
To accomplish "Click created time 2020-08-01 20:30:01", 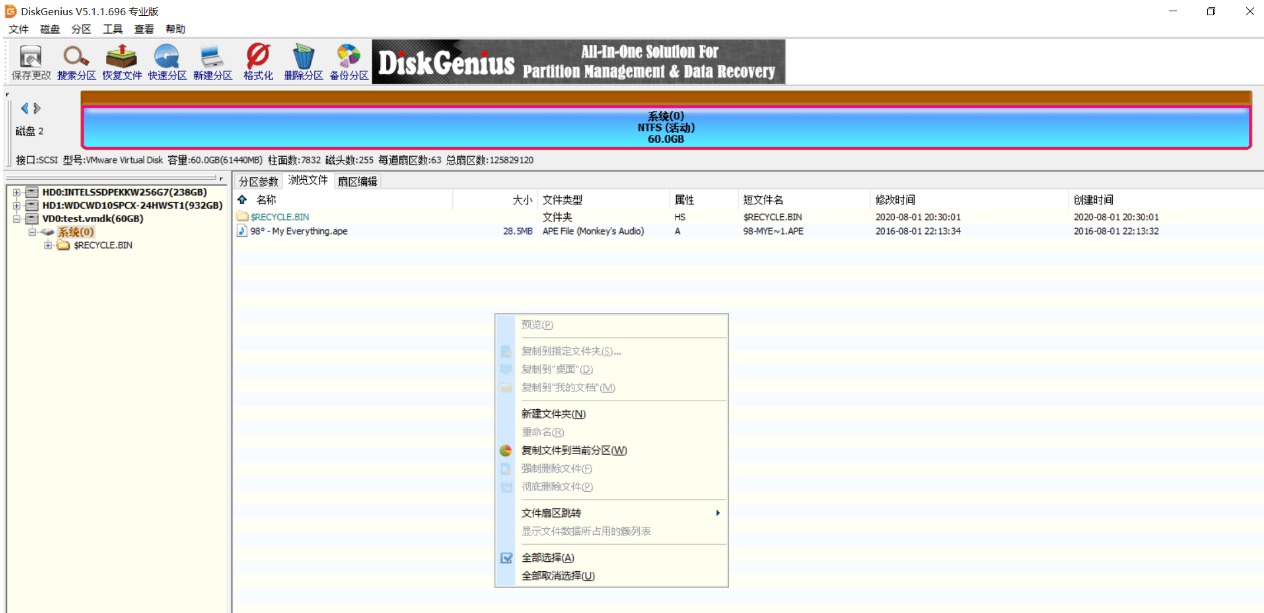I will (x=1117, y=217).
